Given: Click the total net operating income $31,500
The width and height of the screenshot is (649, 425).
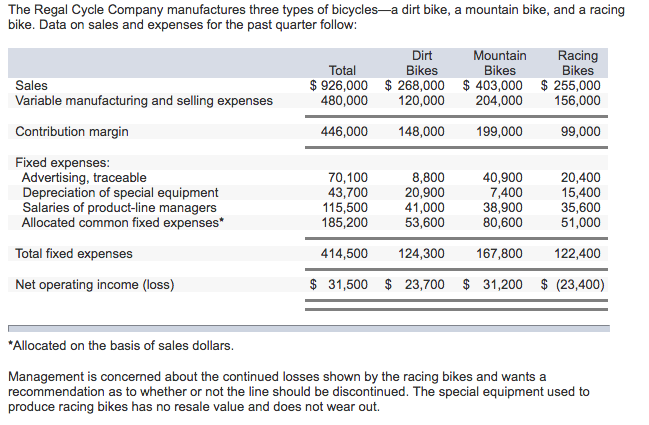Looking at the screenshot, I should coord(337,285).
